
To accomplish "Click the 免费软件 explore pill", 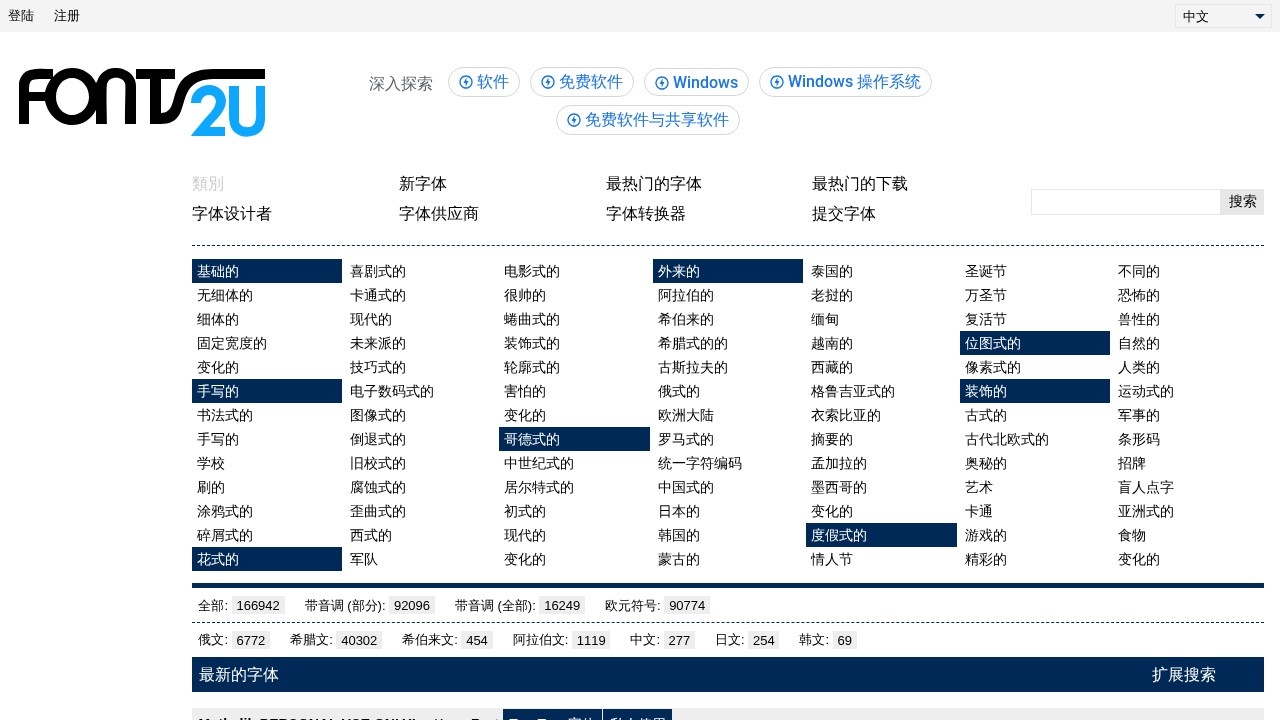I will coord(581,82).
